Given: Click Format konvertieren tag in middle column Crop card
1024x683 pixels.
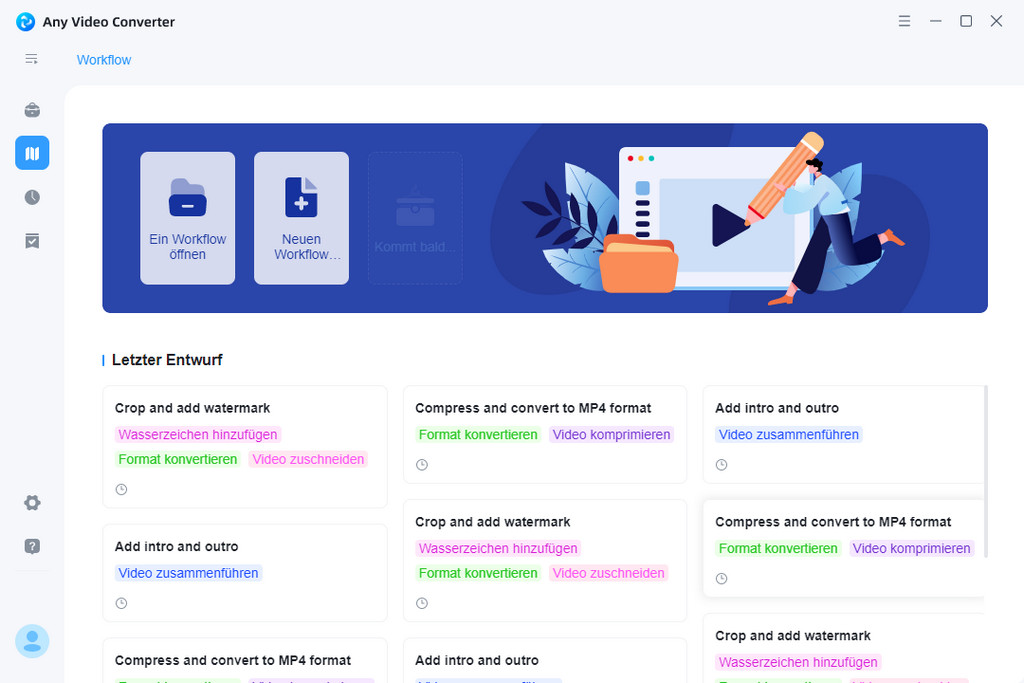Looking at the screenshot, I should click(478, 573).
